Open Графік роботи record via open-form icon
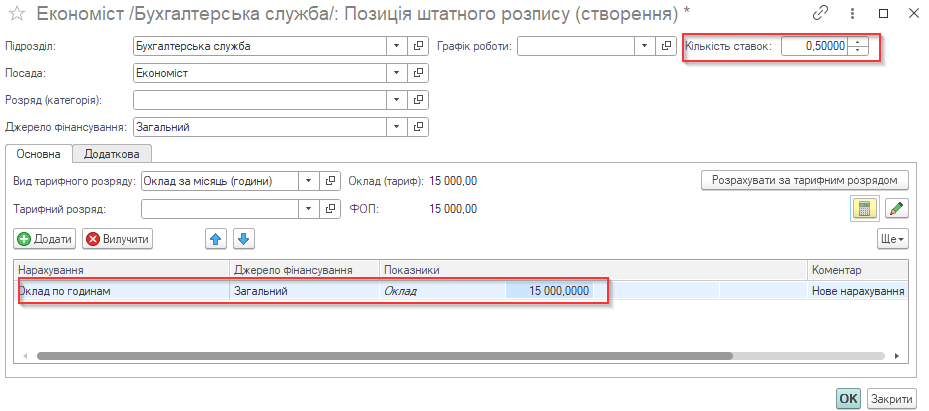The image size is (929, 411). click(x=667, y=46)
